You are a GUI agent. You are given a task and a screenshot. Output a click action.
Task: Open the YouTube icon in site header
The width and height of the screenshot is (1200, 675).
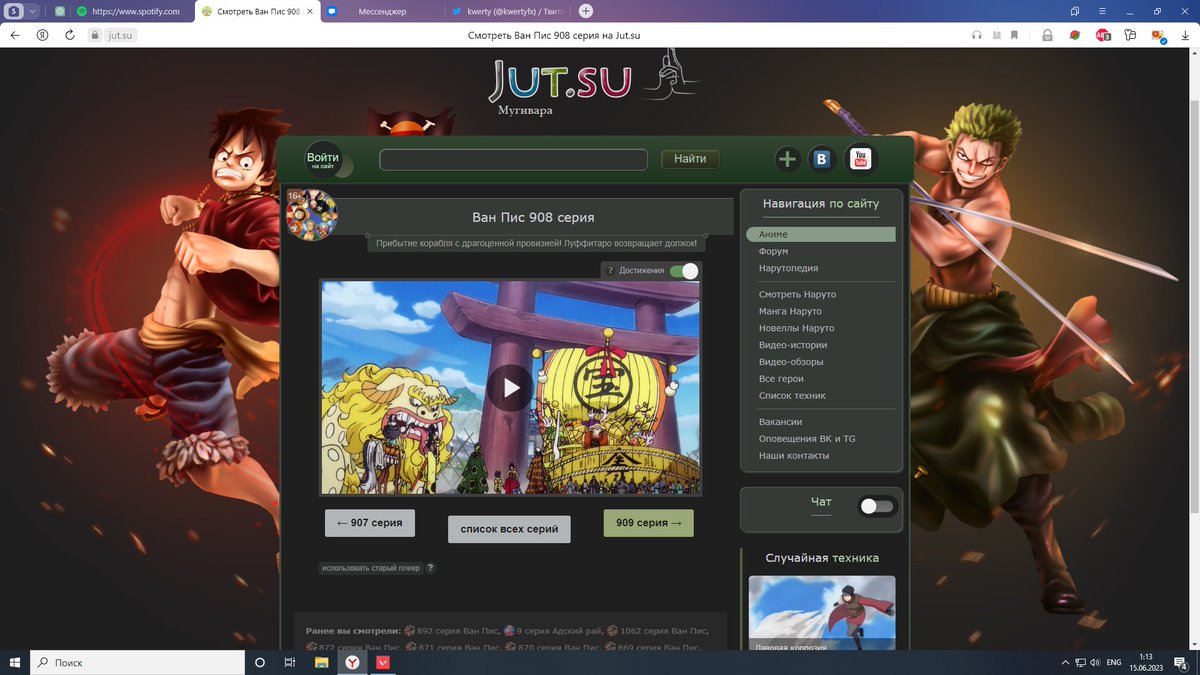(x=860, y=158)
